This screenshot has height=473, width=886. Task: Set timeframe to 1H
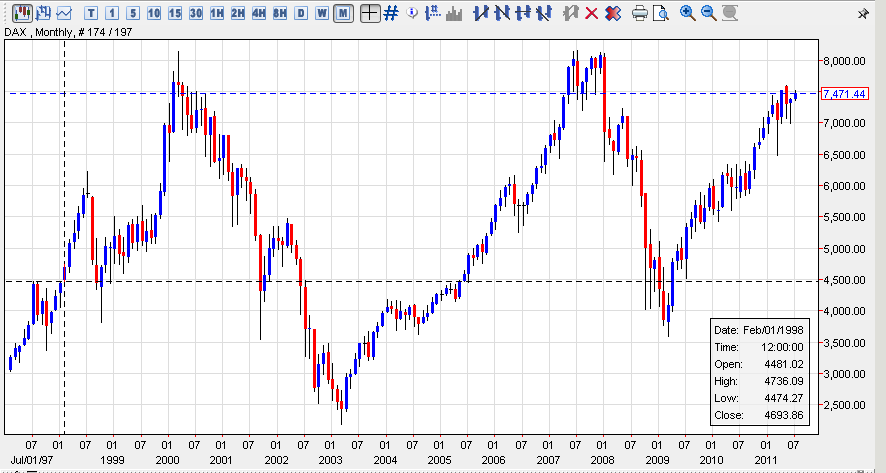coord(216,13)
